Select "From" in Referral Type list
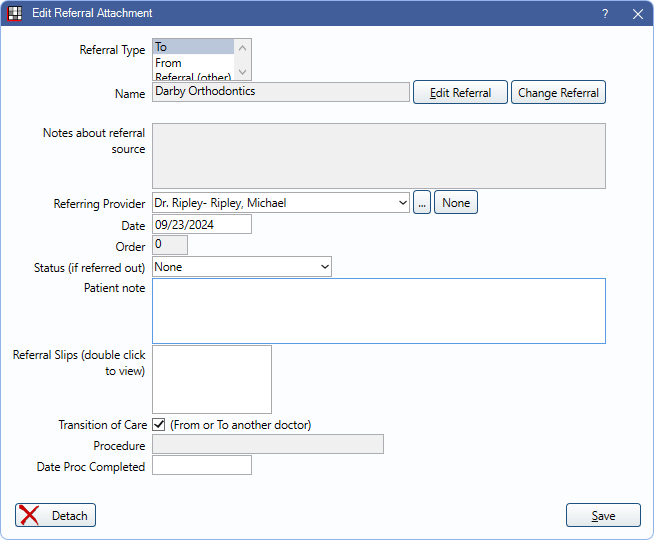Screen dimensions: 654x540 (x=193, y=63)
